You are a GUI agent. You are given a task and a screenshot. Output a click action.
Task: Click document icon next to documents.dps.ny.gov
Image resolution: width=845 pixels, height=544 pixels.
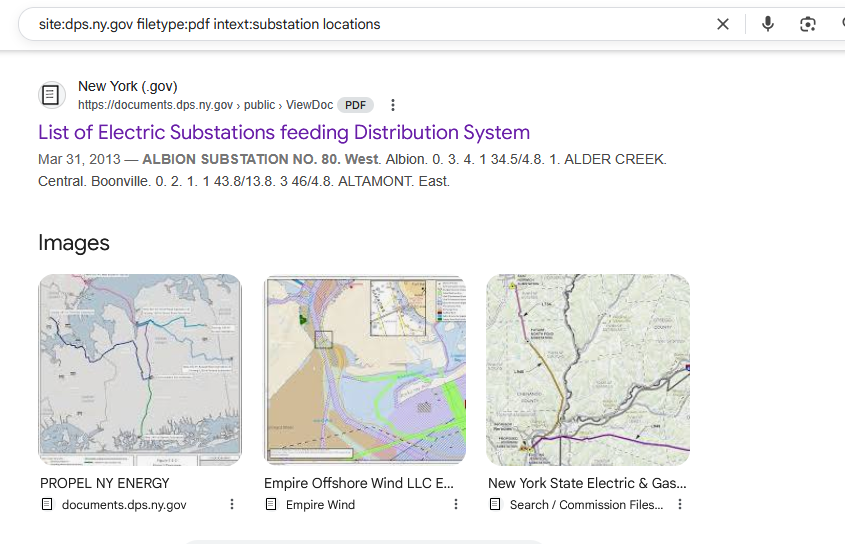[47, 504]
